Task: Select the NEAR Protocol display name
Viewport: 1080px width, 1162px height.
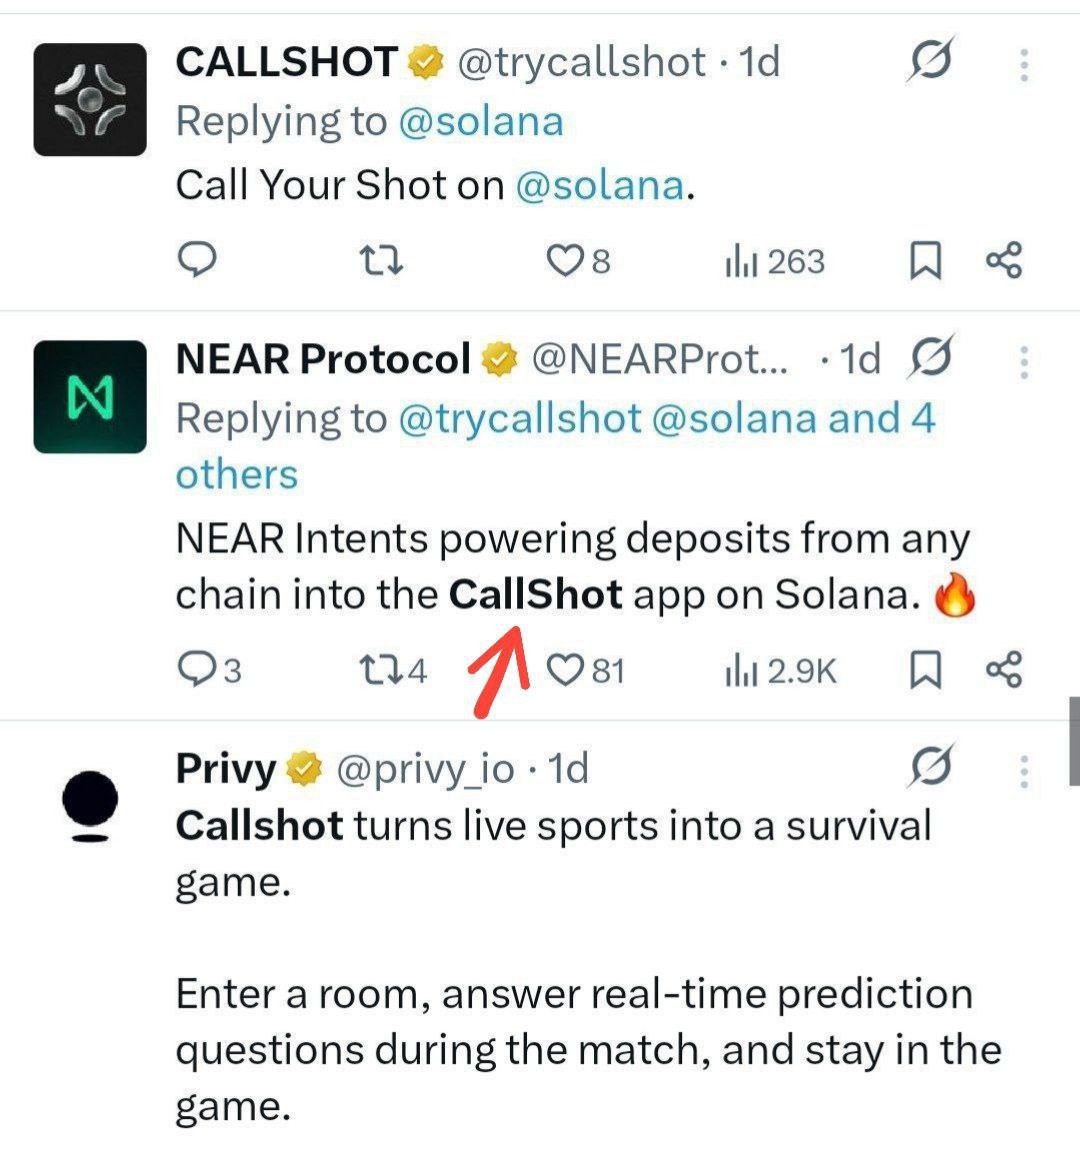Action: click(x=322, y=357)
